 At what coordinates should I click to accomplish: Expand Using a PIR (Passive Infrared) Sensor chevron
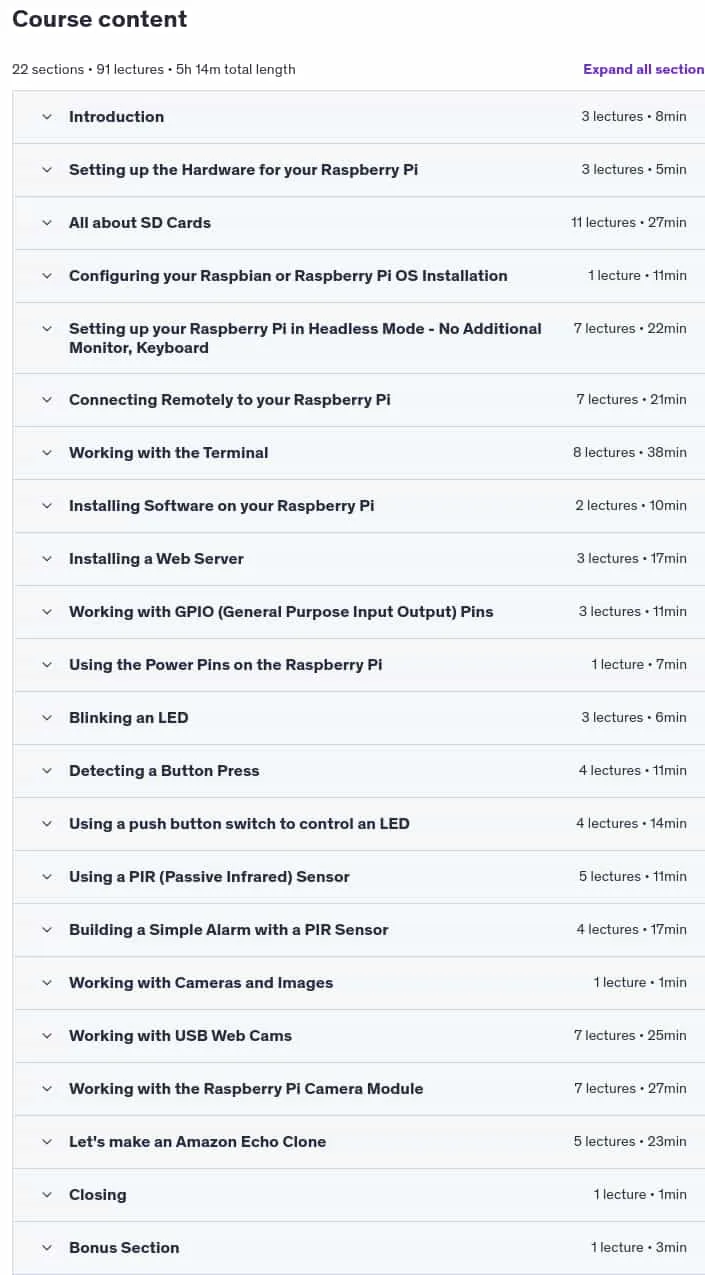click(46, 877)
